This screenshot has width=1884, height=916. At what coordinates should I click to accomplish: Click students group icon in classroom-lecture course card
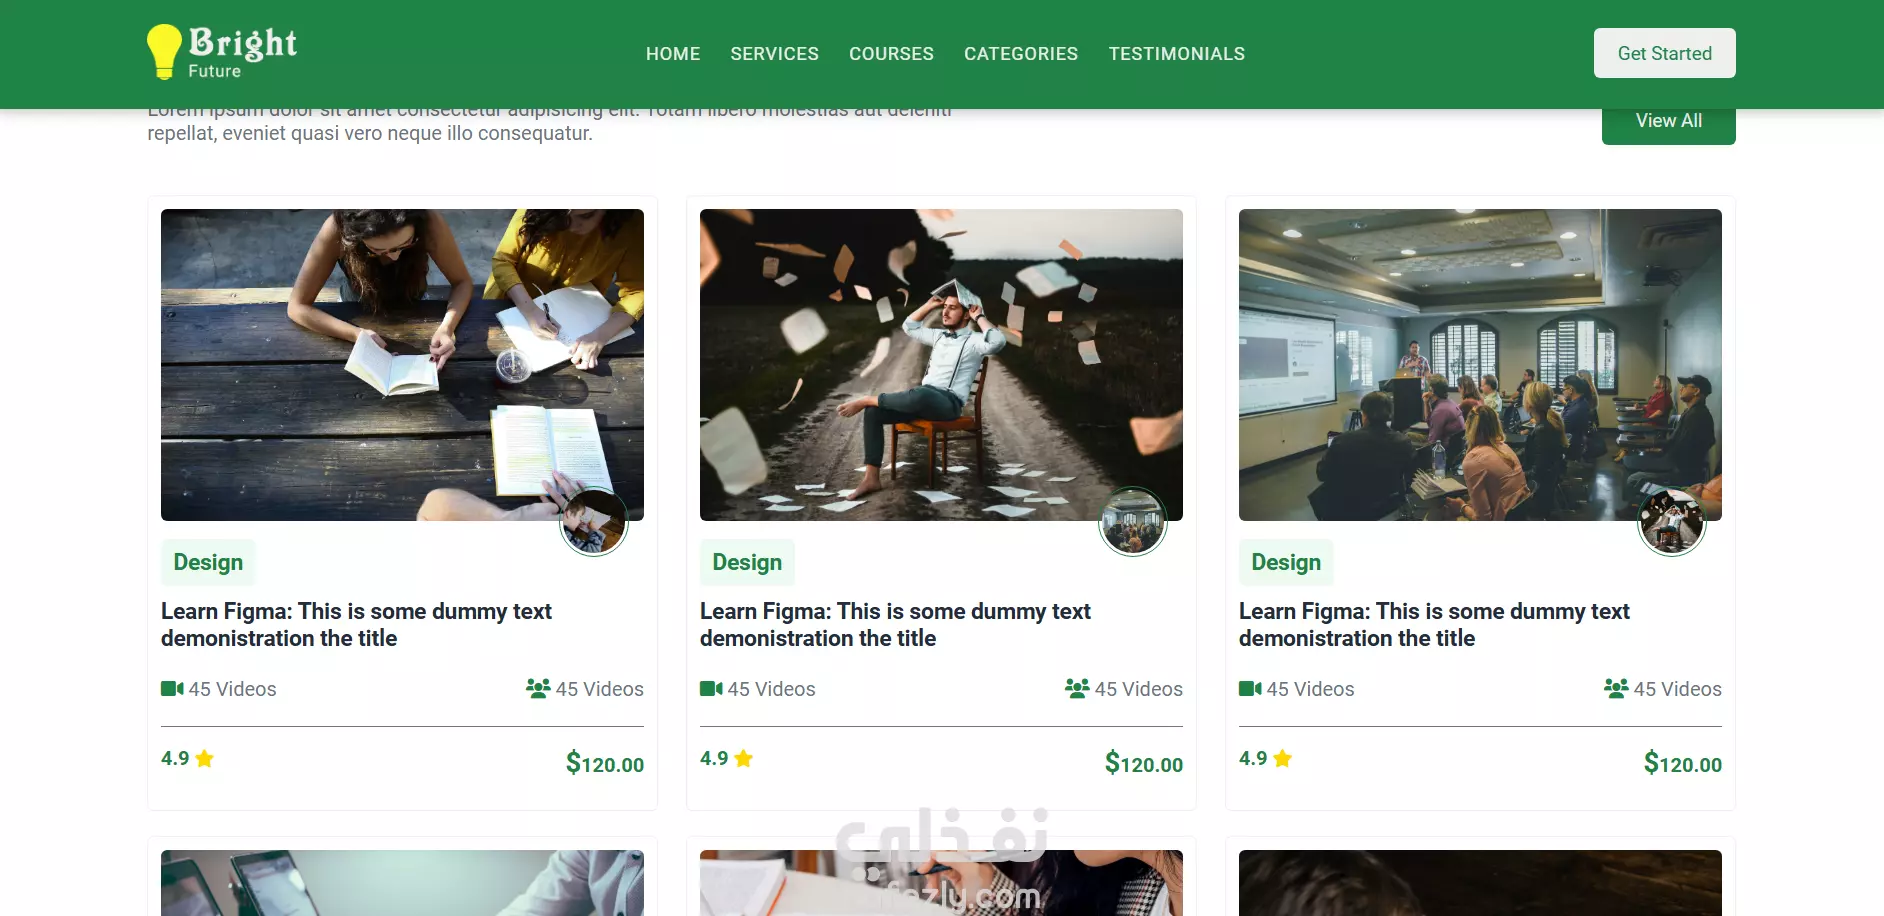(x=1616, y=688)
